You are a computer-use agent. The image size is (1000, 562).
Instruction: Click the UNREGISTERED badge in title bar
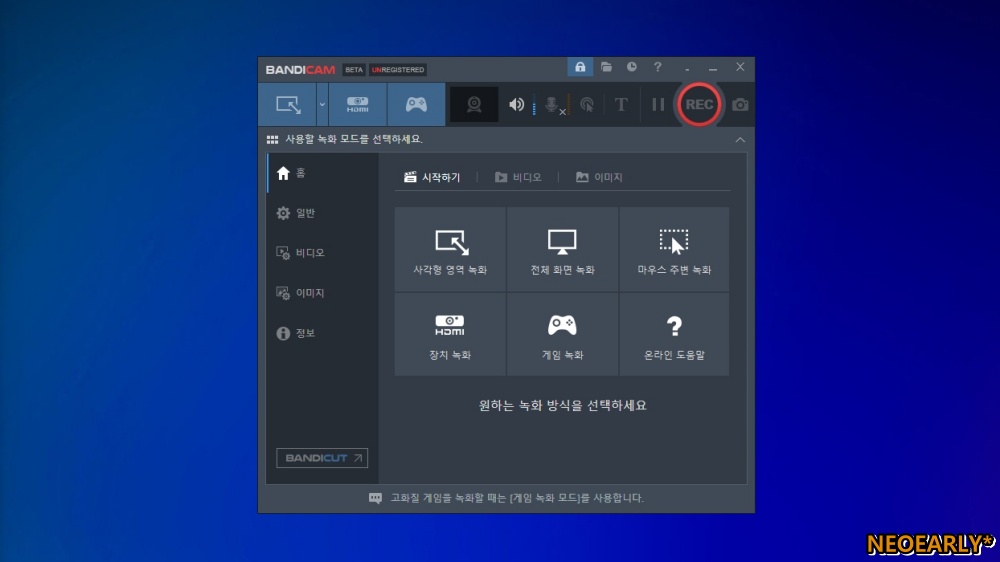click(x=398, y=70)
